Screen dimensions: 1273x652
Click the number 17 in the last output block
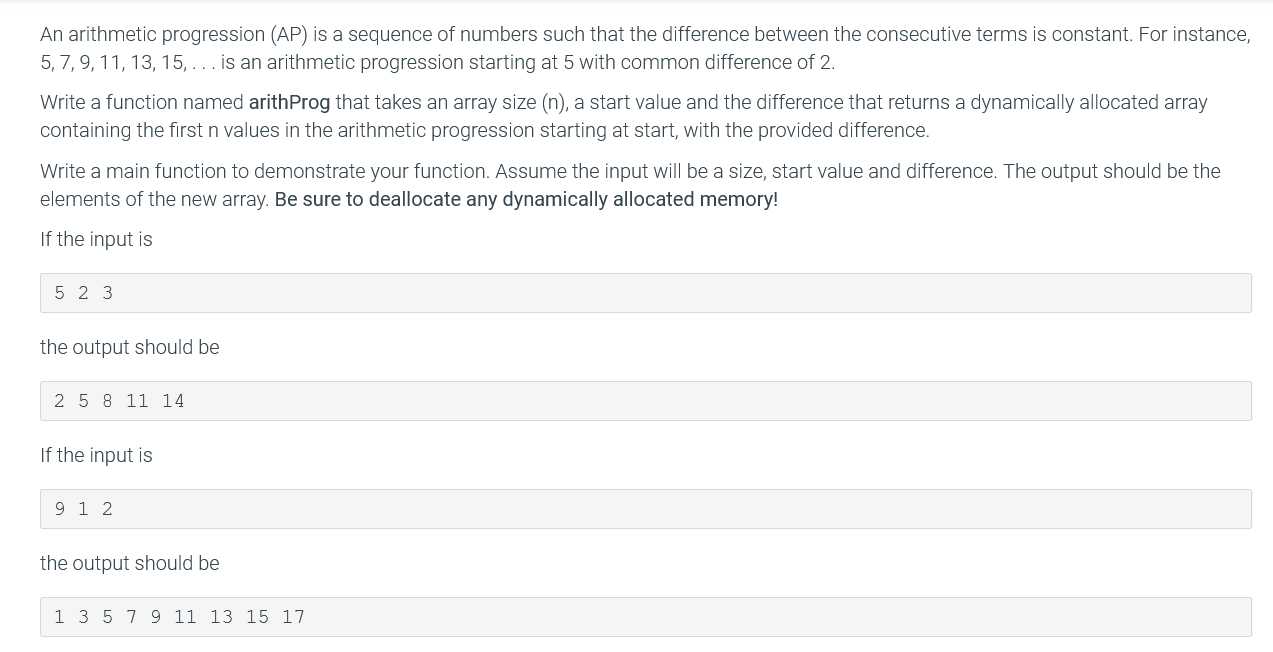tap(293, 617)
